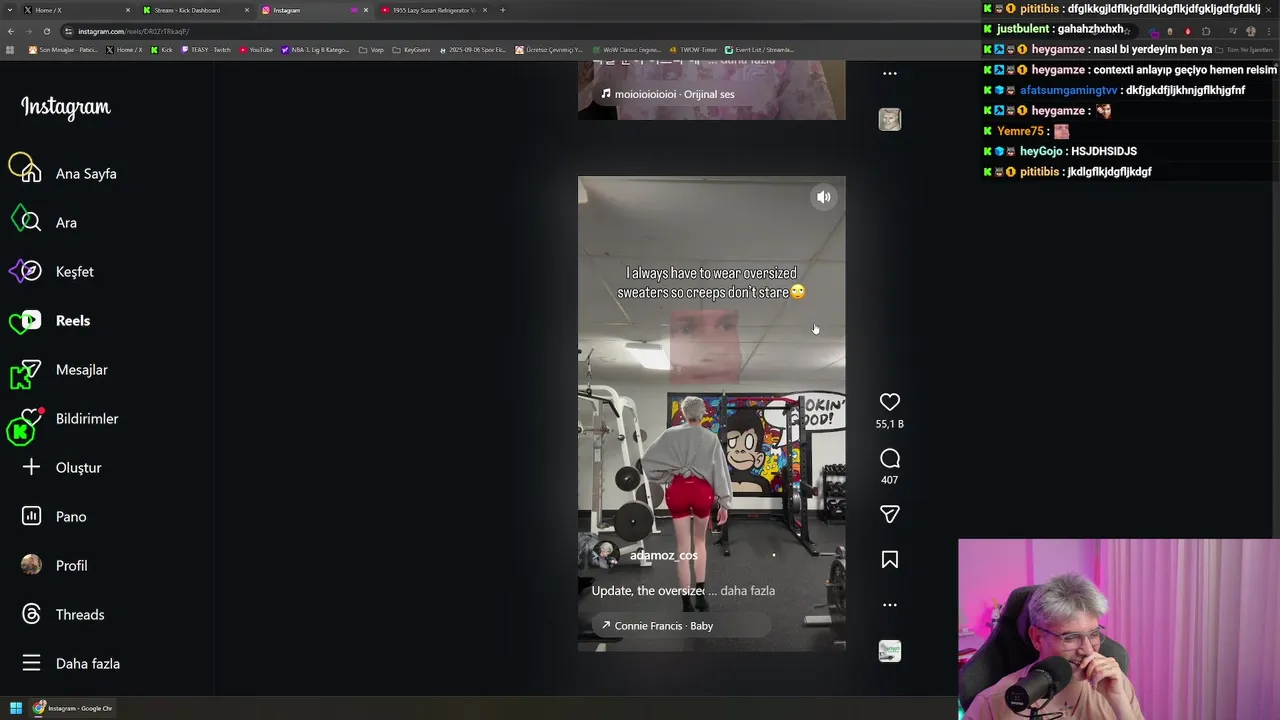Screen dimensions: 1280x720
Task: Open Ücretsiz Çevrimiçi bookmark
Action: click(549, 49)
